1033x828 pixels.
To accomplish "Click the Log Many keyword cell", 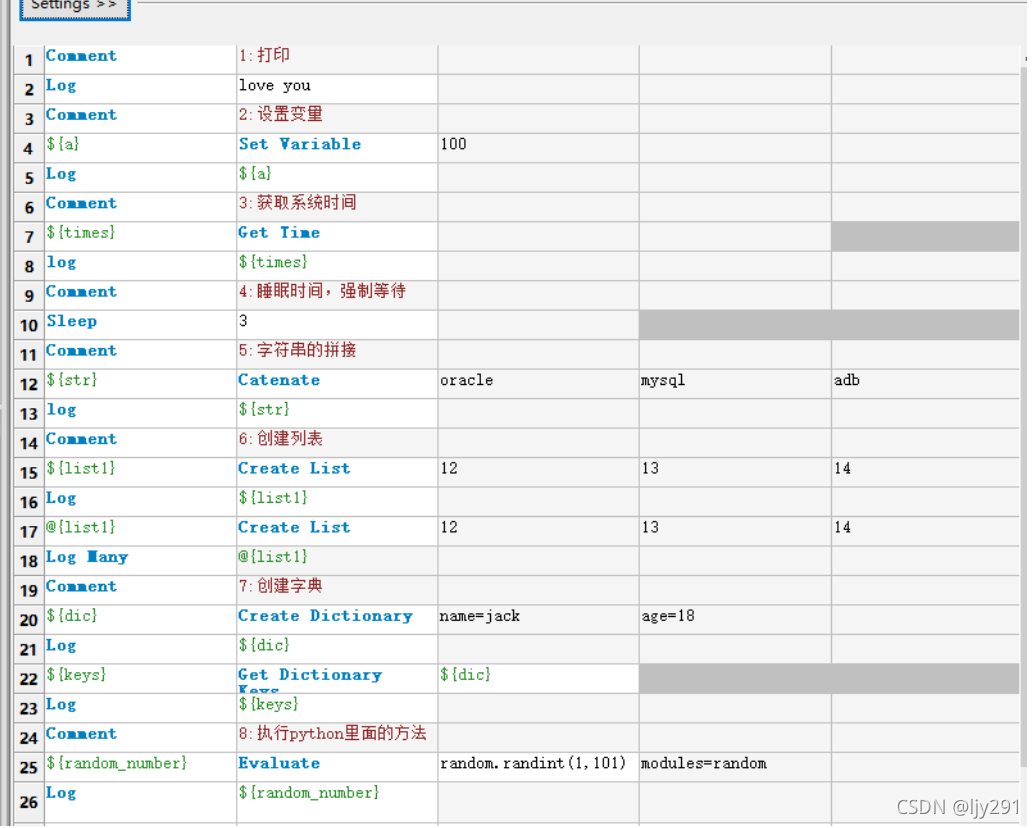I will (140, 561).
